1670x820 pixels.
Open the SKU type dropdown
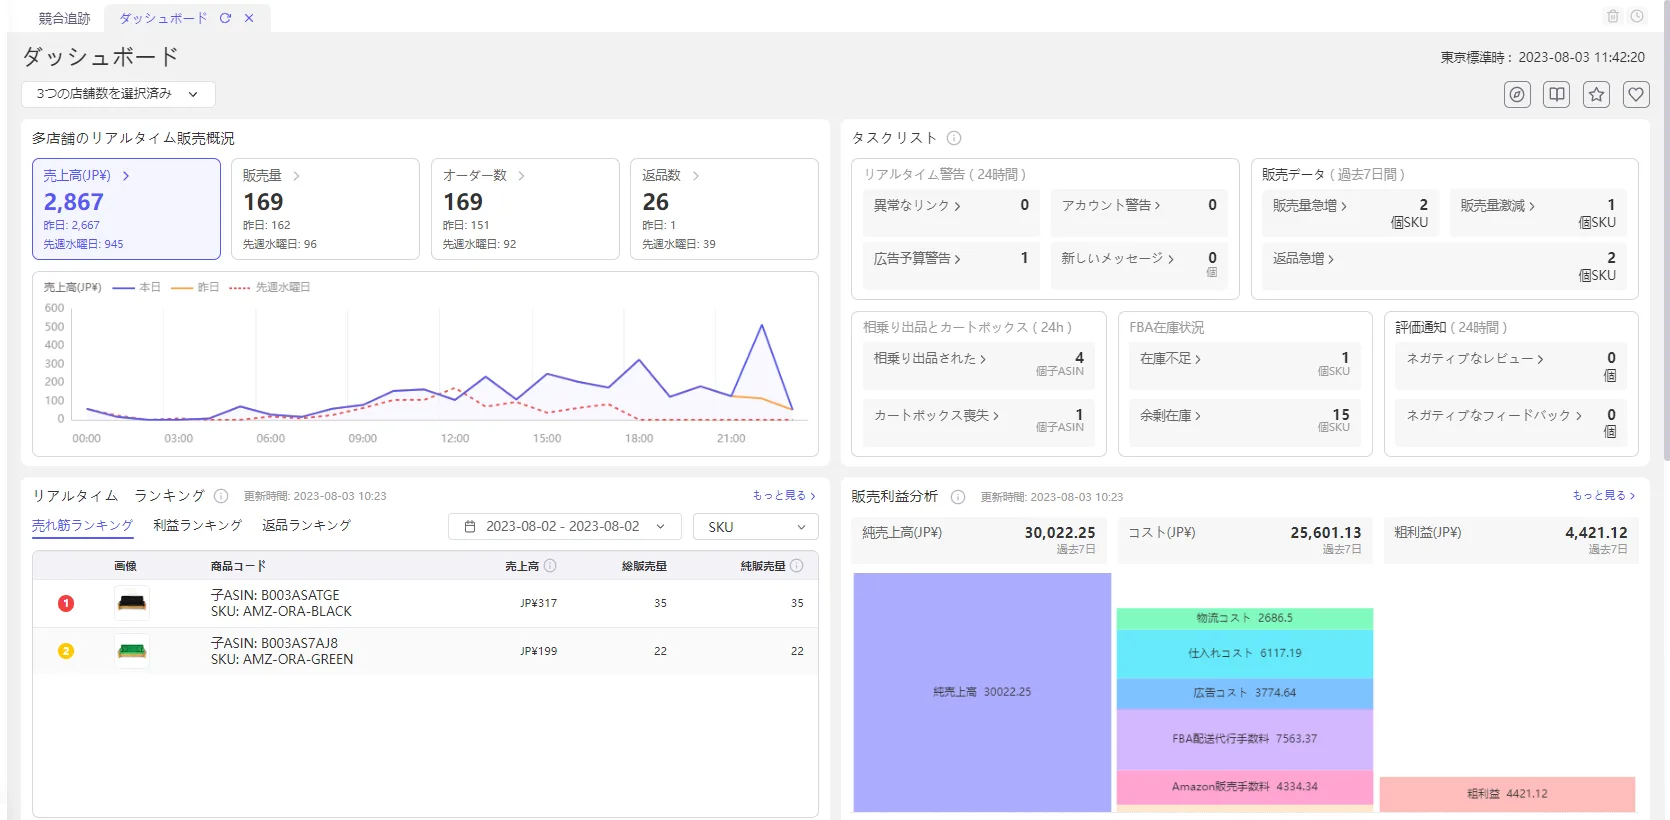coord(757,527)
